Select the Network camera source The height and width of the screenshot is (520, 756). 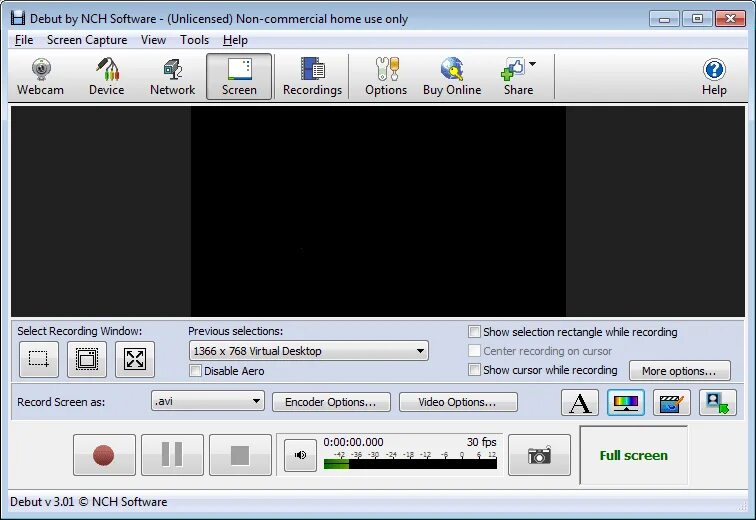pyautogui.click(x=173, y=77)
